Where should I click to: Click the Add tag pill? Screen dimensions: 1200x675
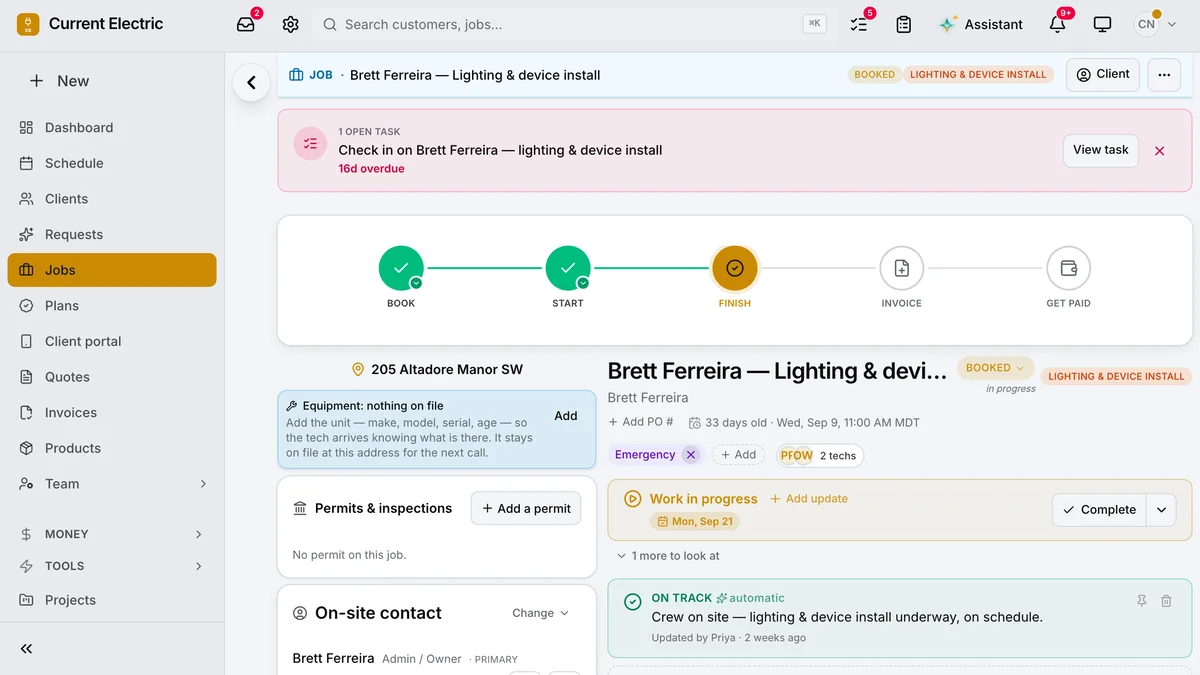coord(738,455)
